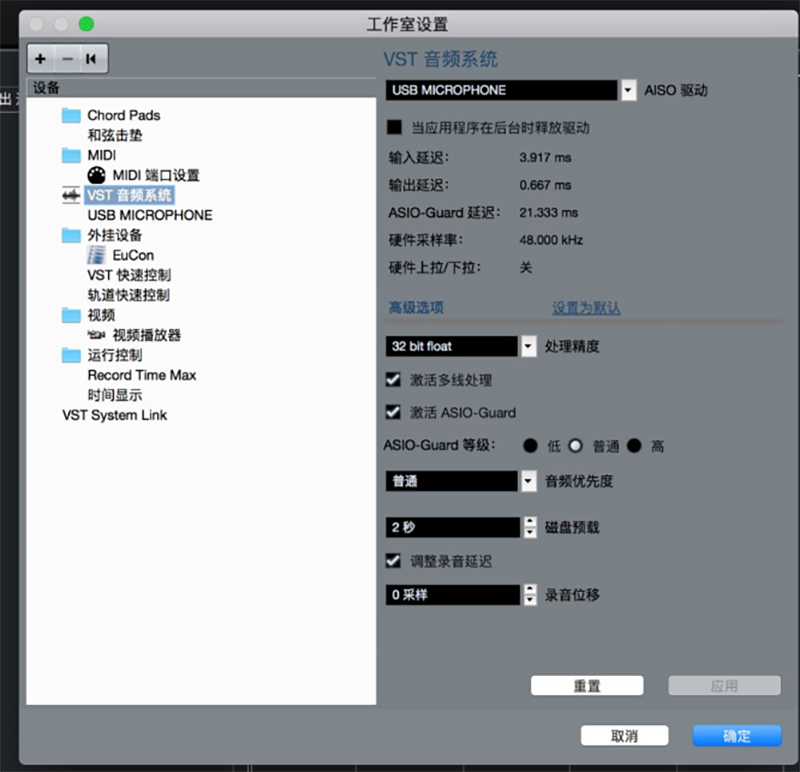This screenshot has height=772, width=800.
Task: Select the 高 ASIO-Guard level radio button
Action: [x=634, y=446]
